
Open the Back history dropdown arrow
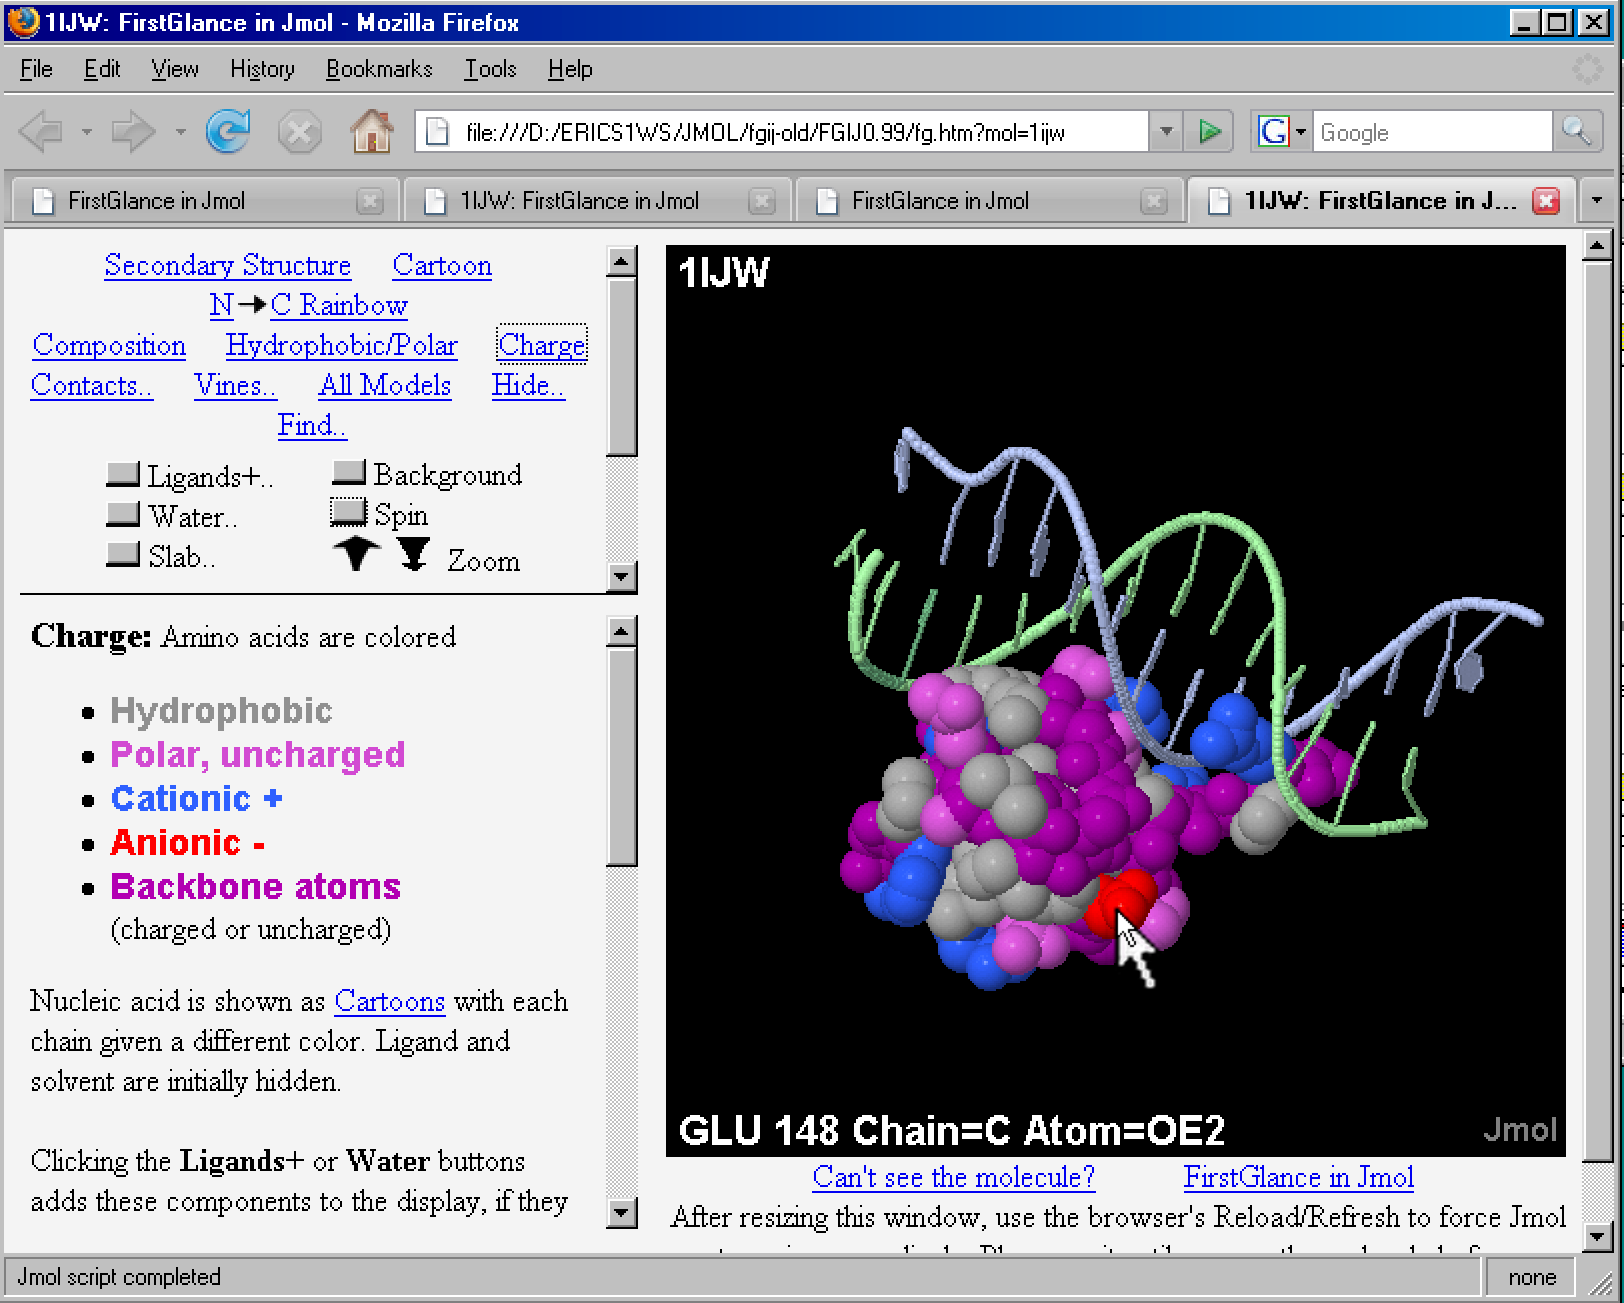(87, 132)
